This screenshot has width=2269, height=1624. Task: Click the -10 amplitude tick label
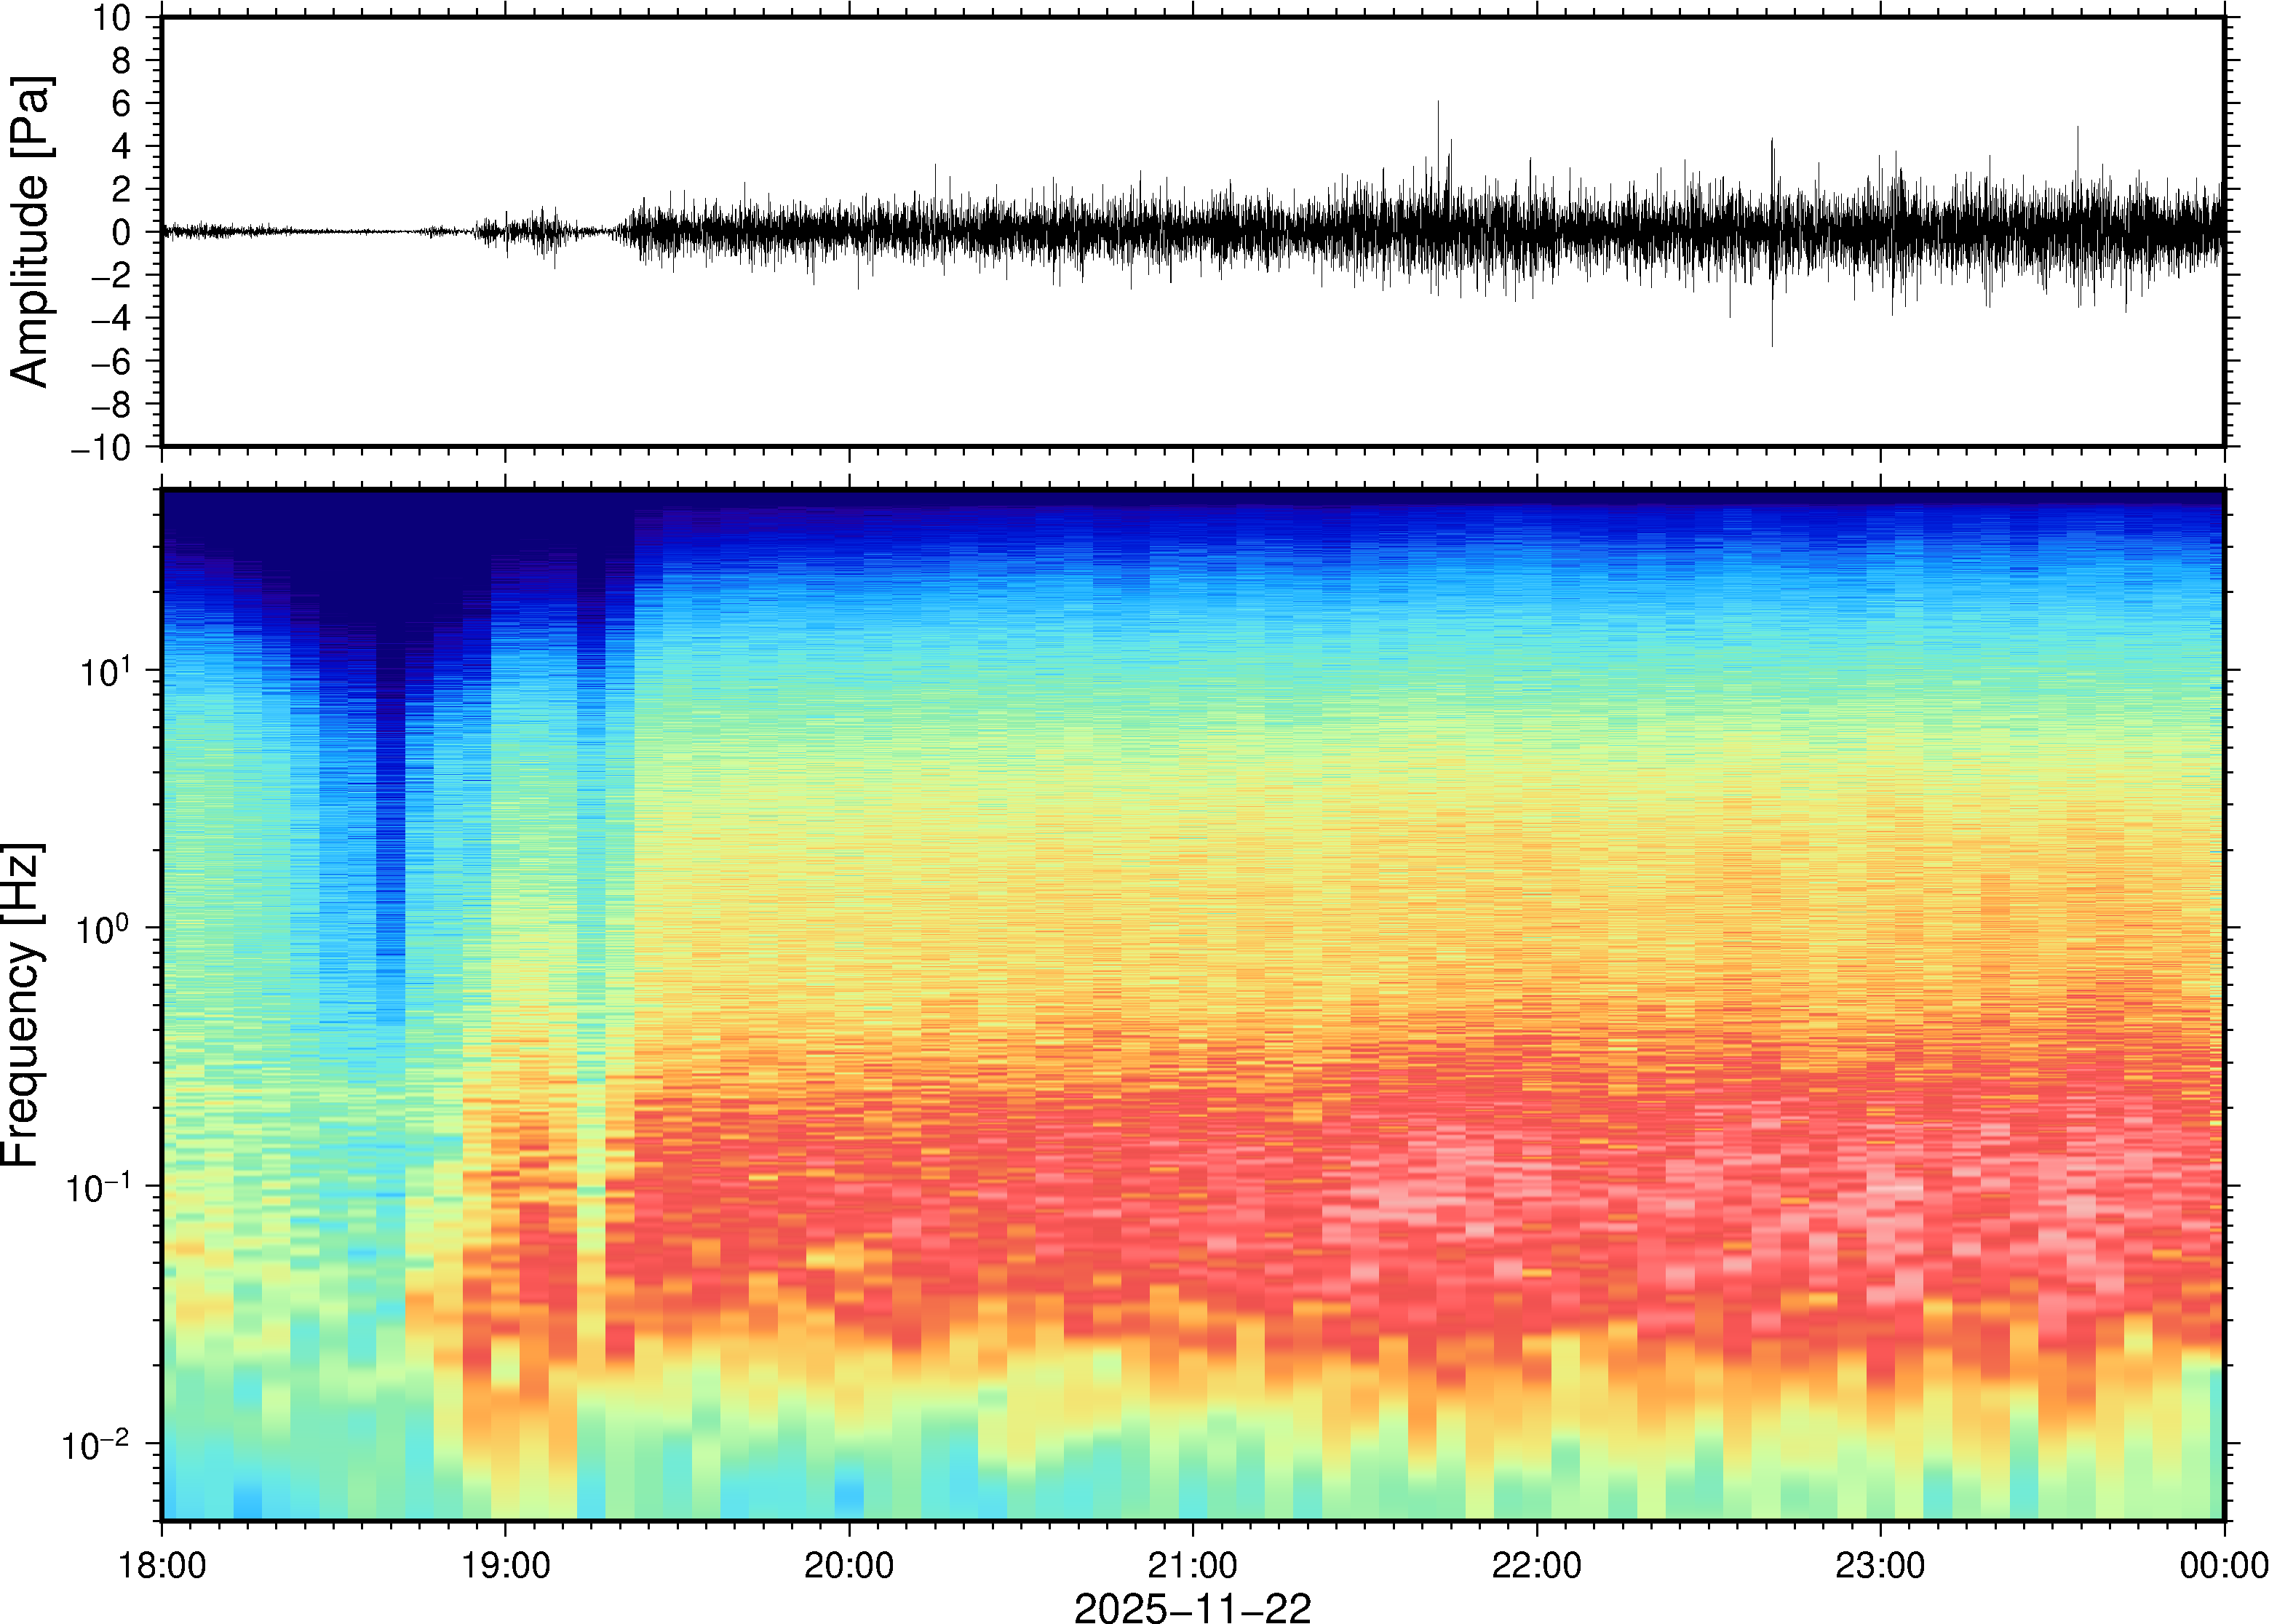(101, 448)
